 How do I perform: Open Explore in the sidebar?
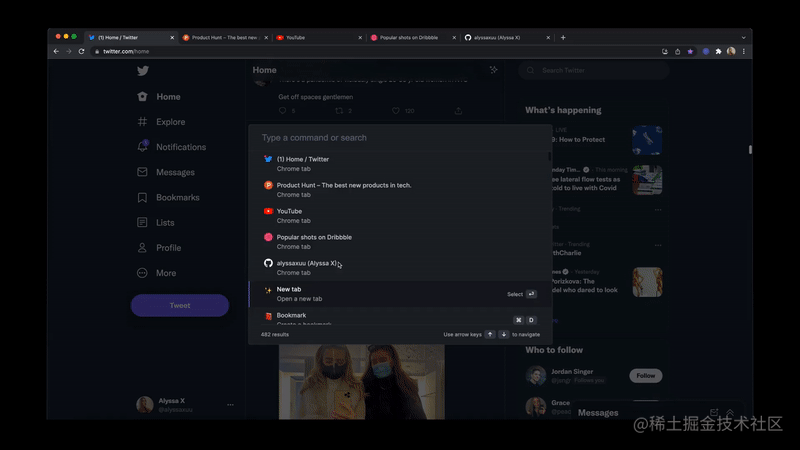tap(161, 122)
